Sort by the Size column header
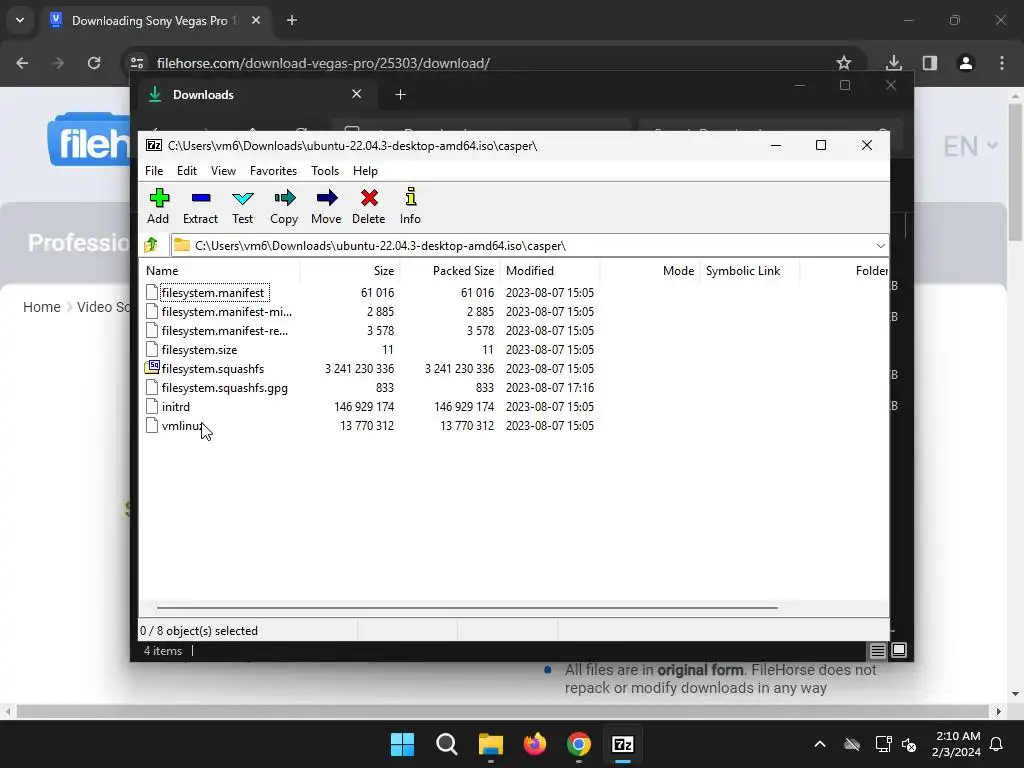 (x=349, y=270)
